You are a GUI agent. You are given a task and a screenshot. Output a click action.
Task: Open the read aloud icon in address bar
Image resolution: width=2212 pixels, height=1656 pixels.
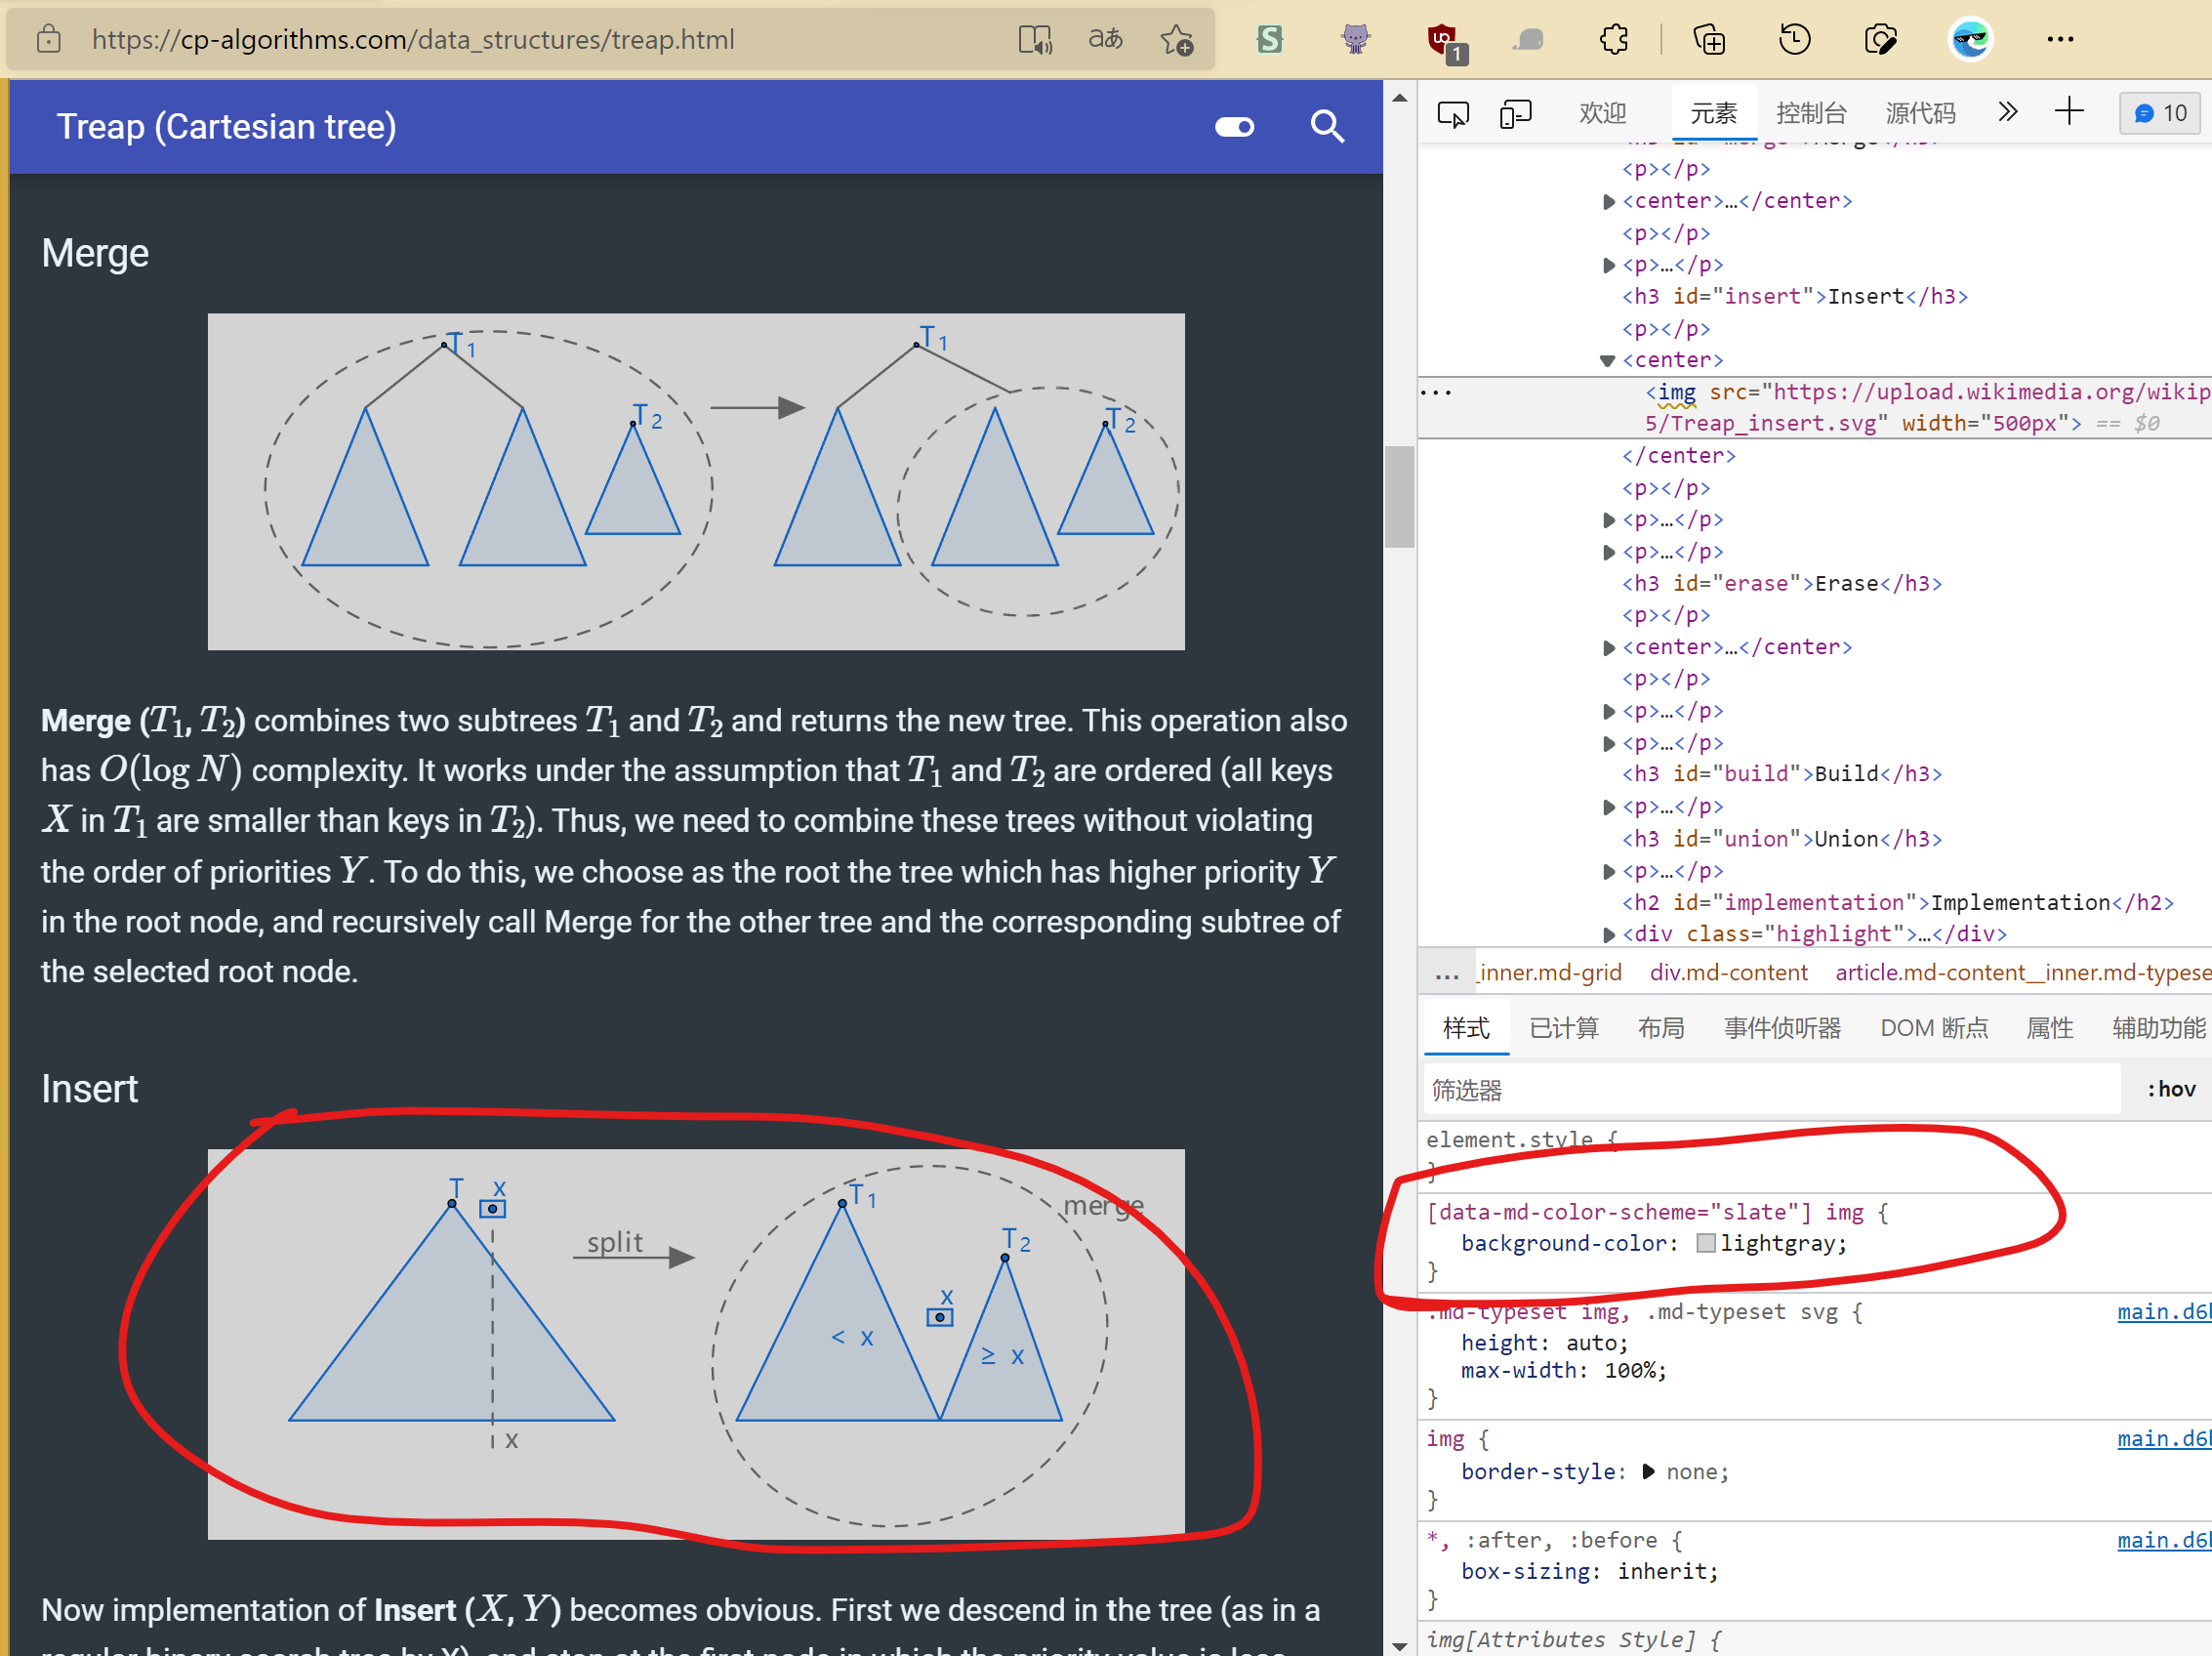pos(1035,40)
